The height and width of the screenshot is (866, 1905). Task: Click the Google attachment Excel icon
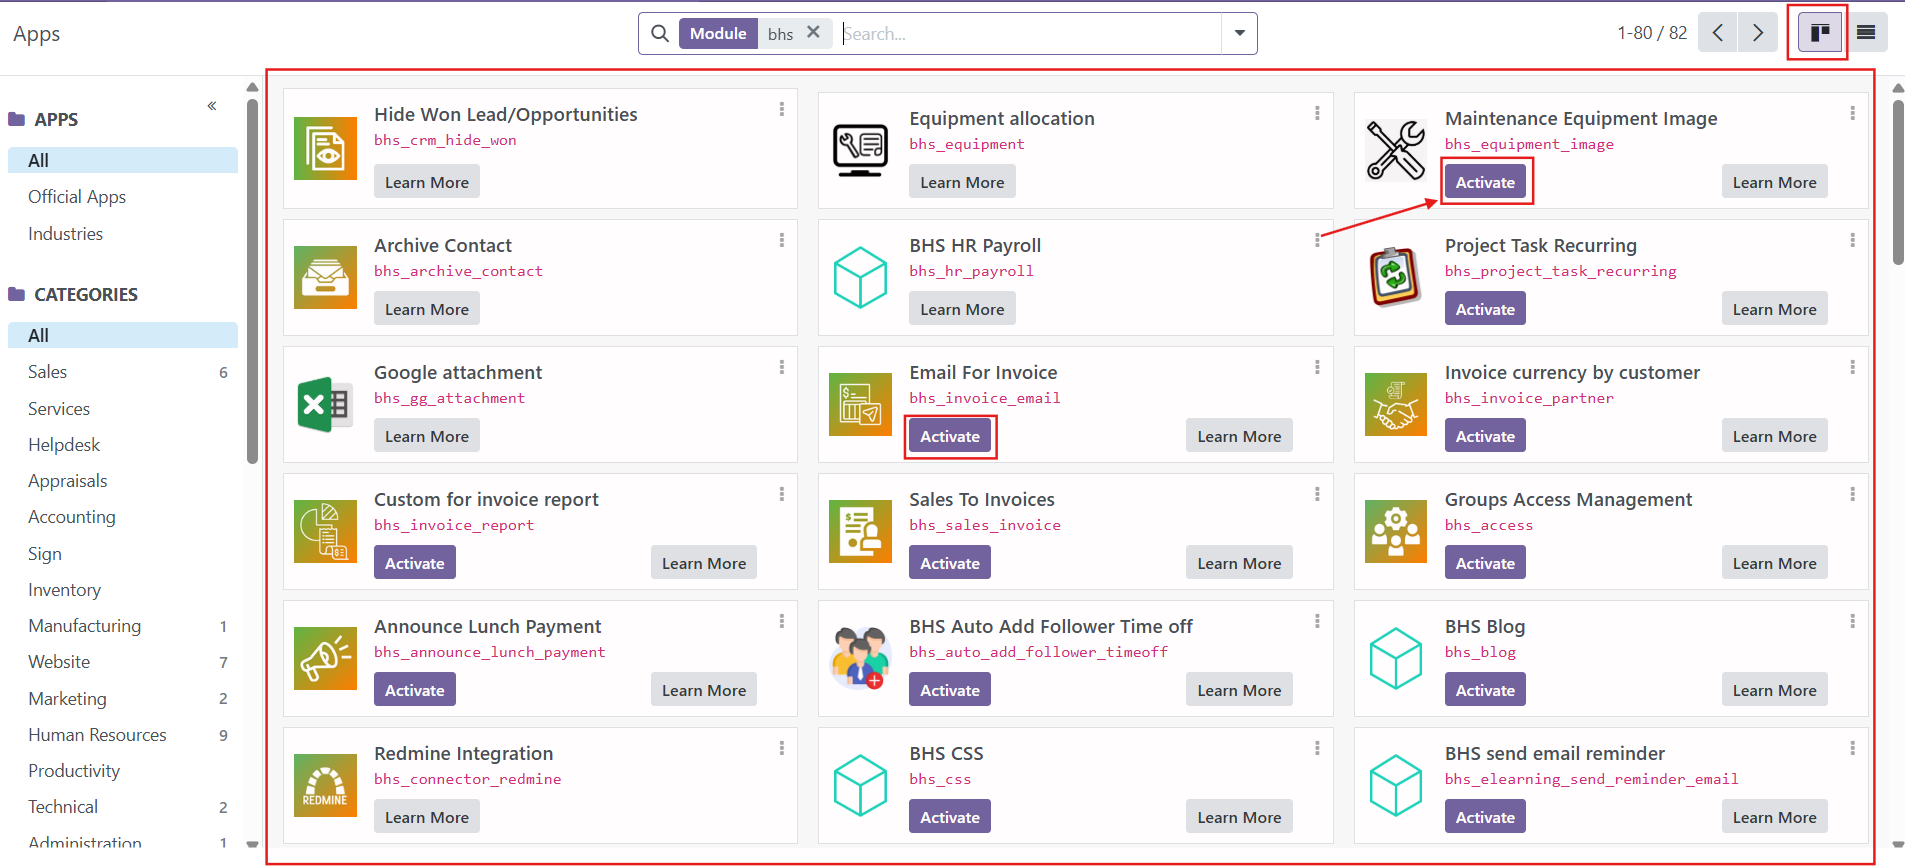coord(325,404)
